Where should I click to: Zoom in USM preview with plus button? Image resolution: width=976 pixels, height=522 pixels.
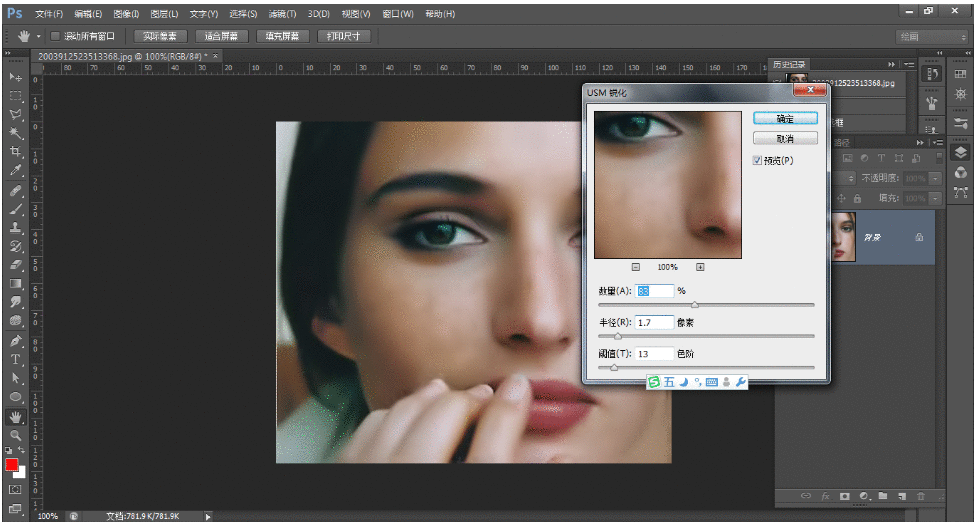click(x=700, y=267)
